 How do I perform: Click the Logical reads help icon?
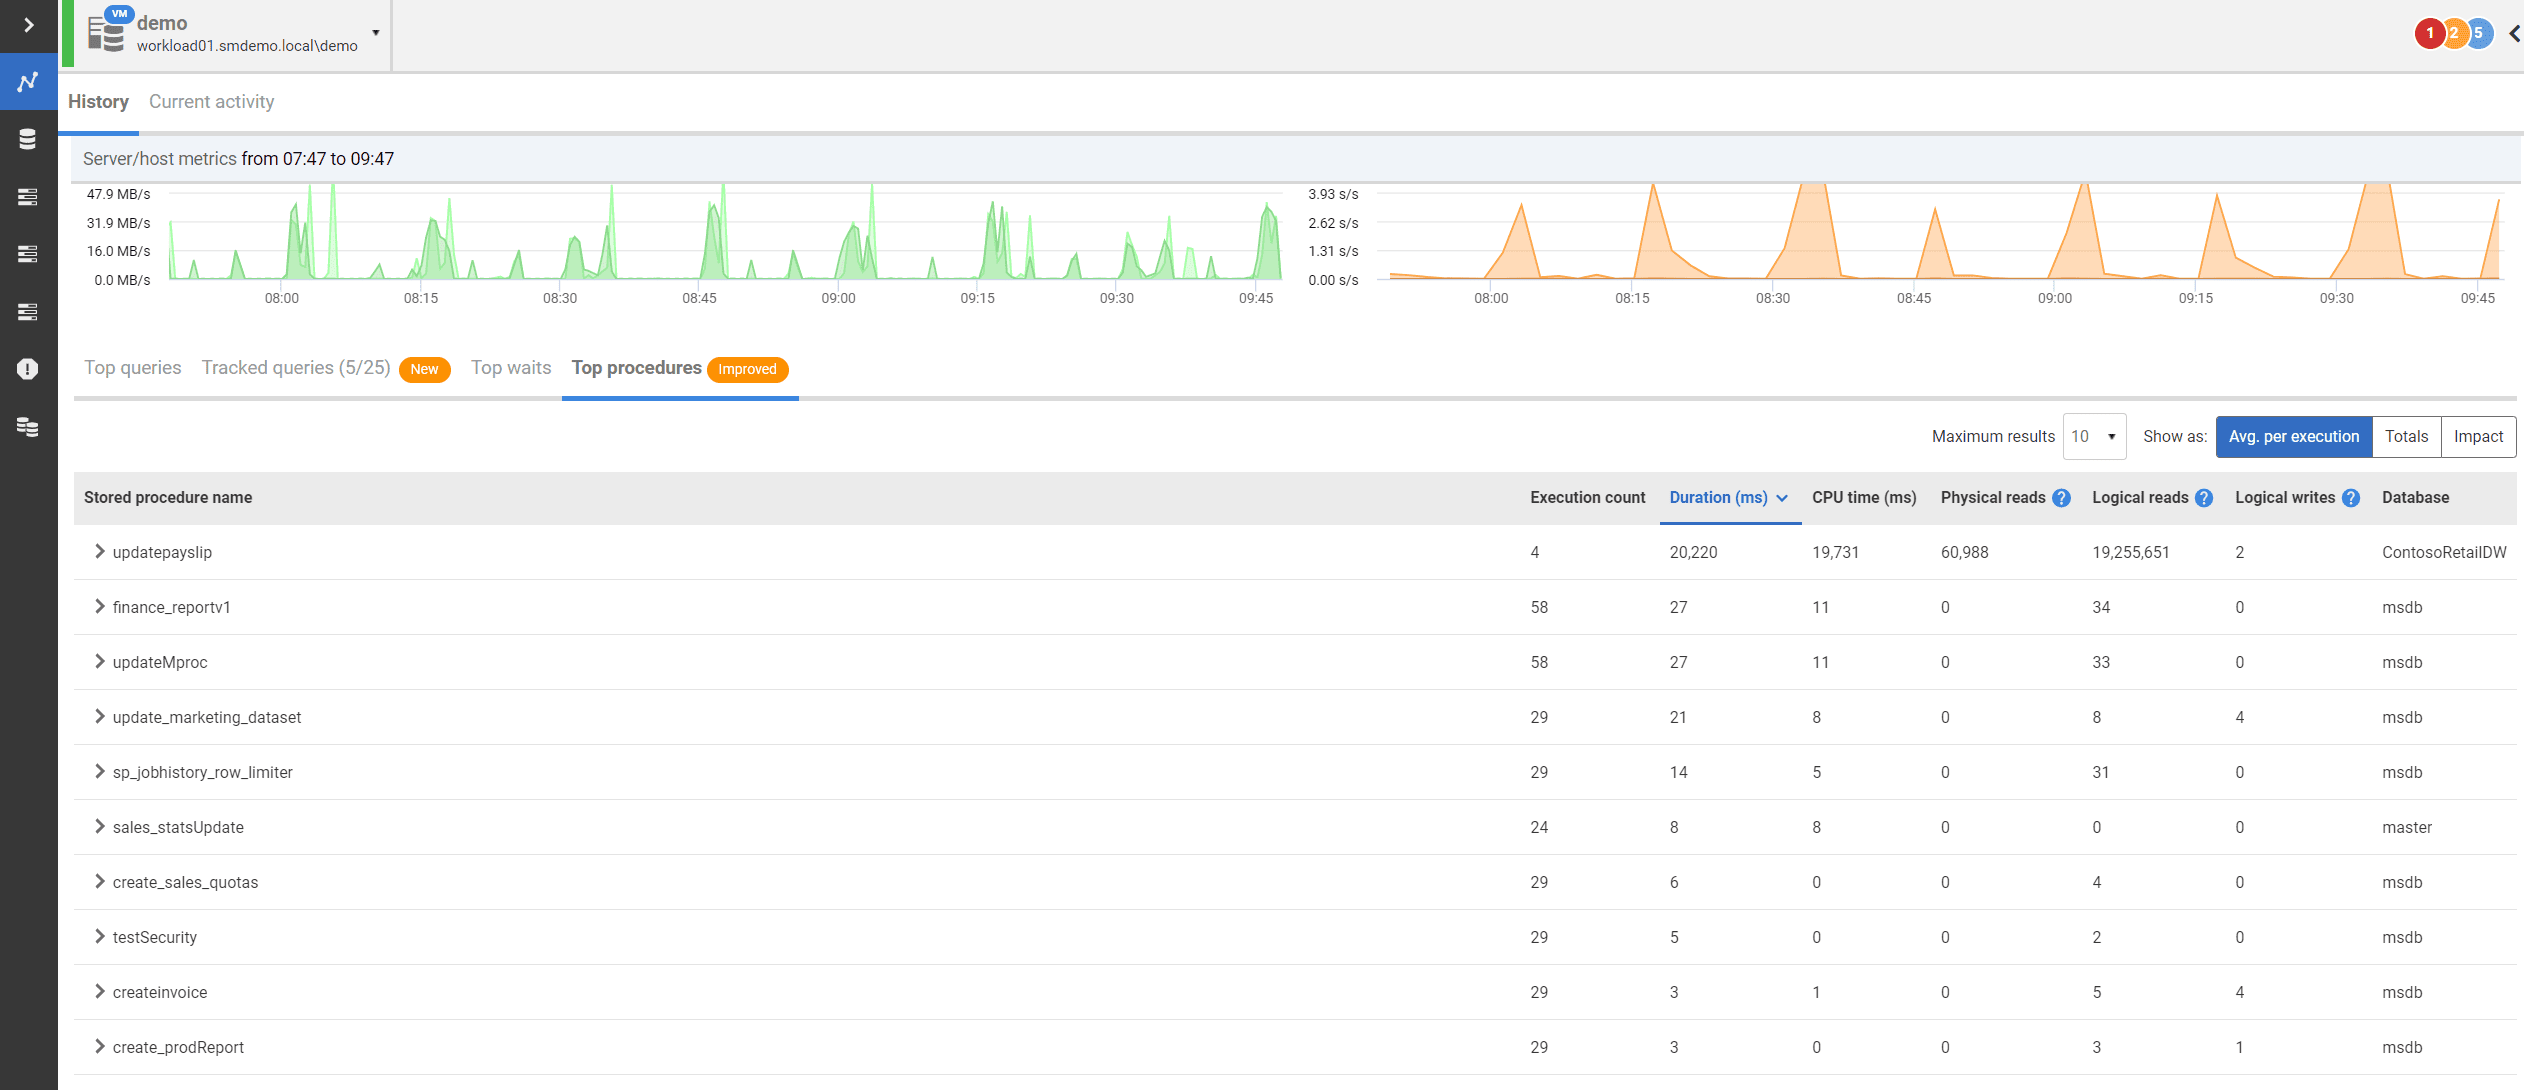coord(2204,498)
